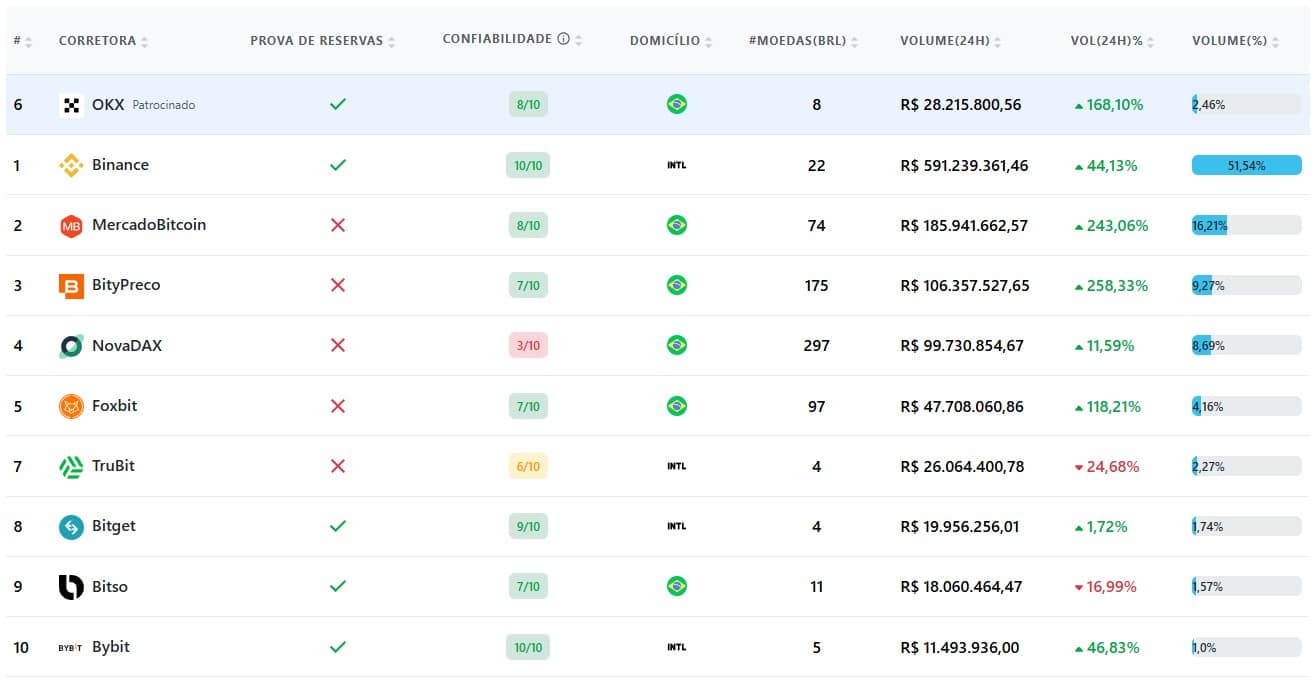
Task: Click the 6/10 reliability badge for TruBit
Action: (528, 466)
